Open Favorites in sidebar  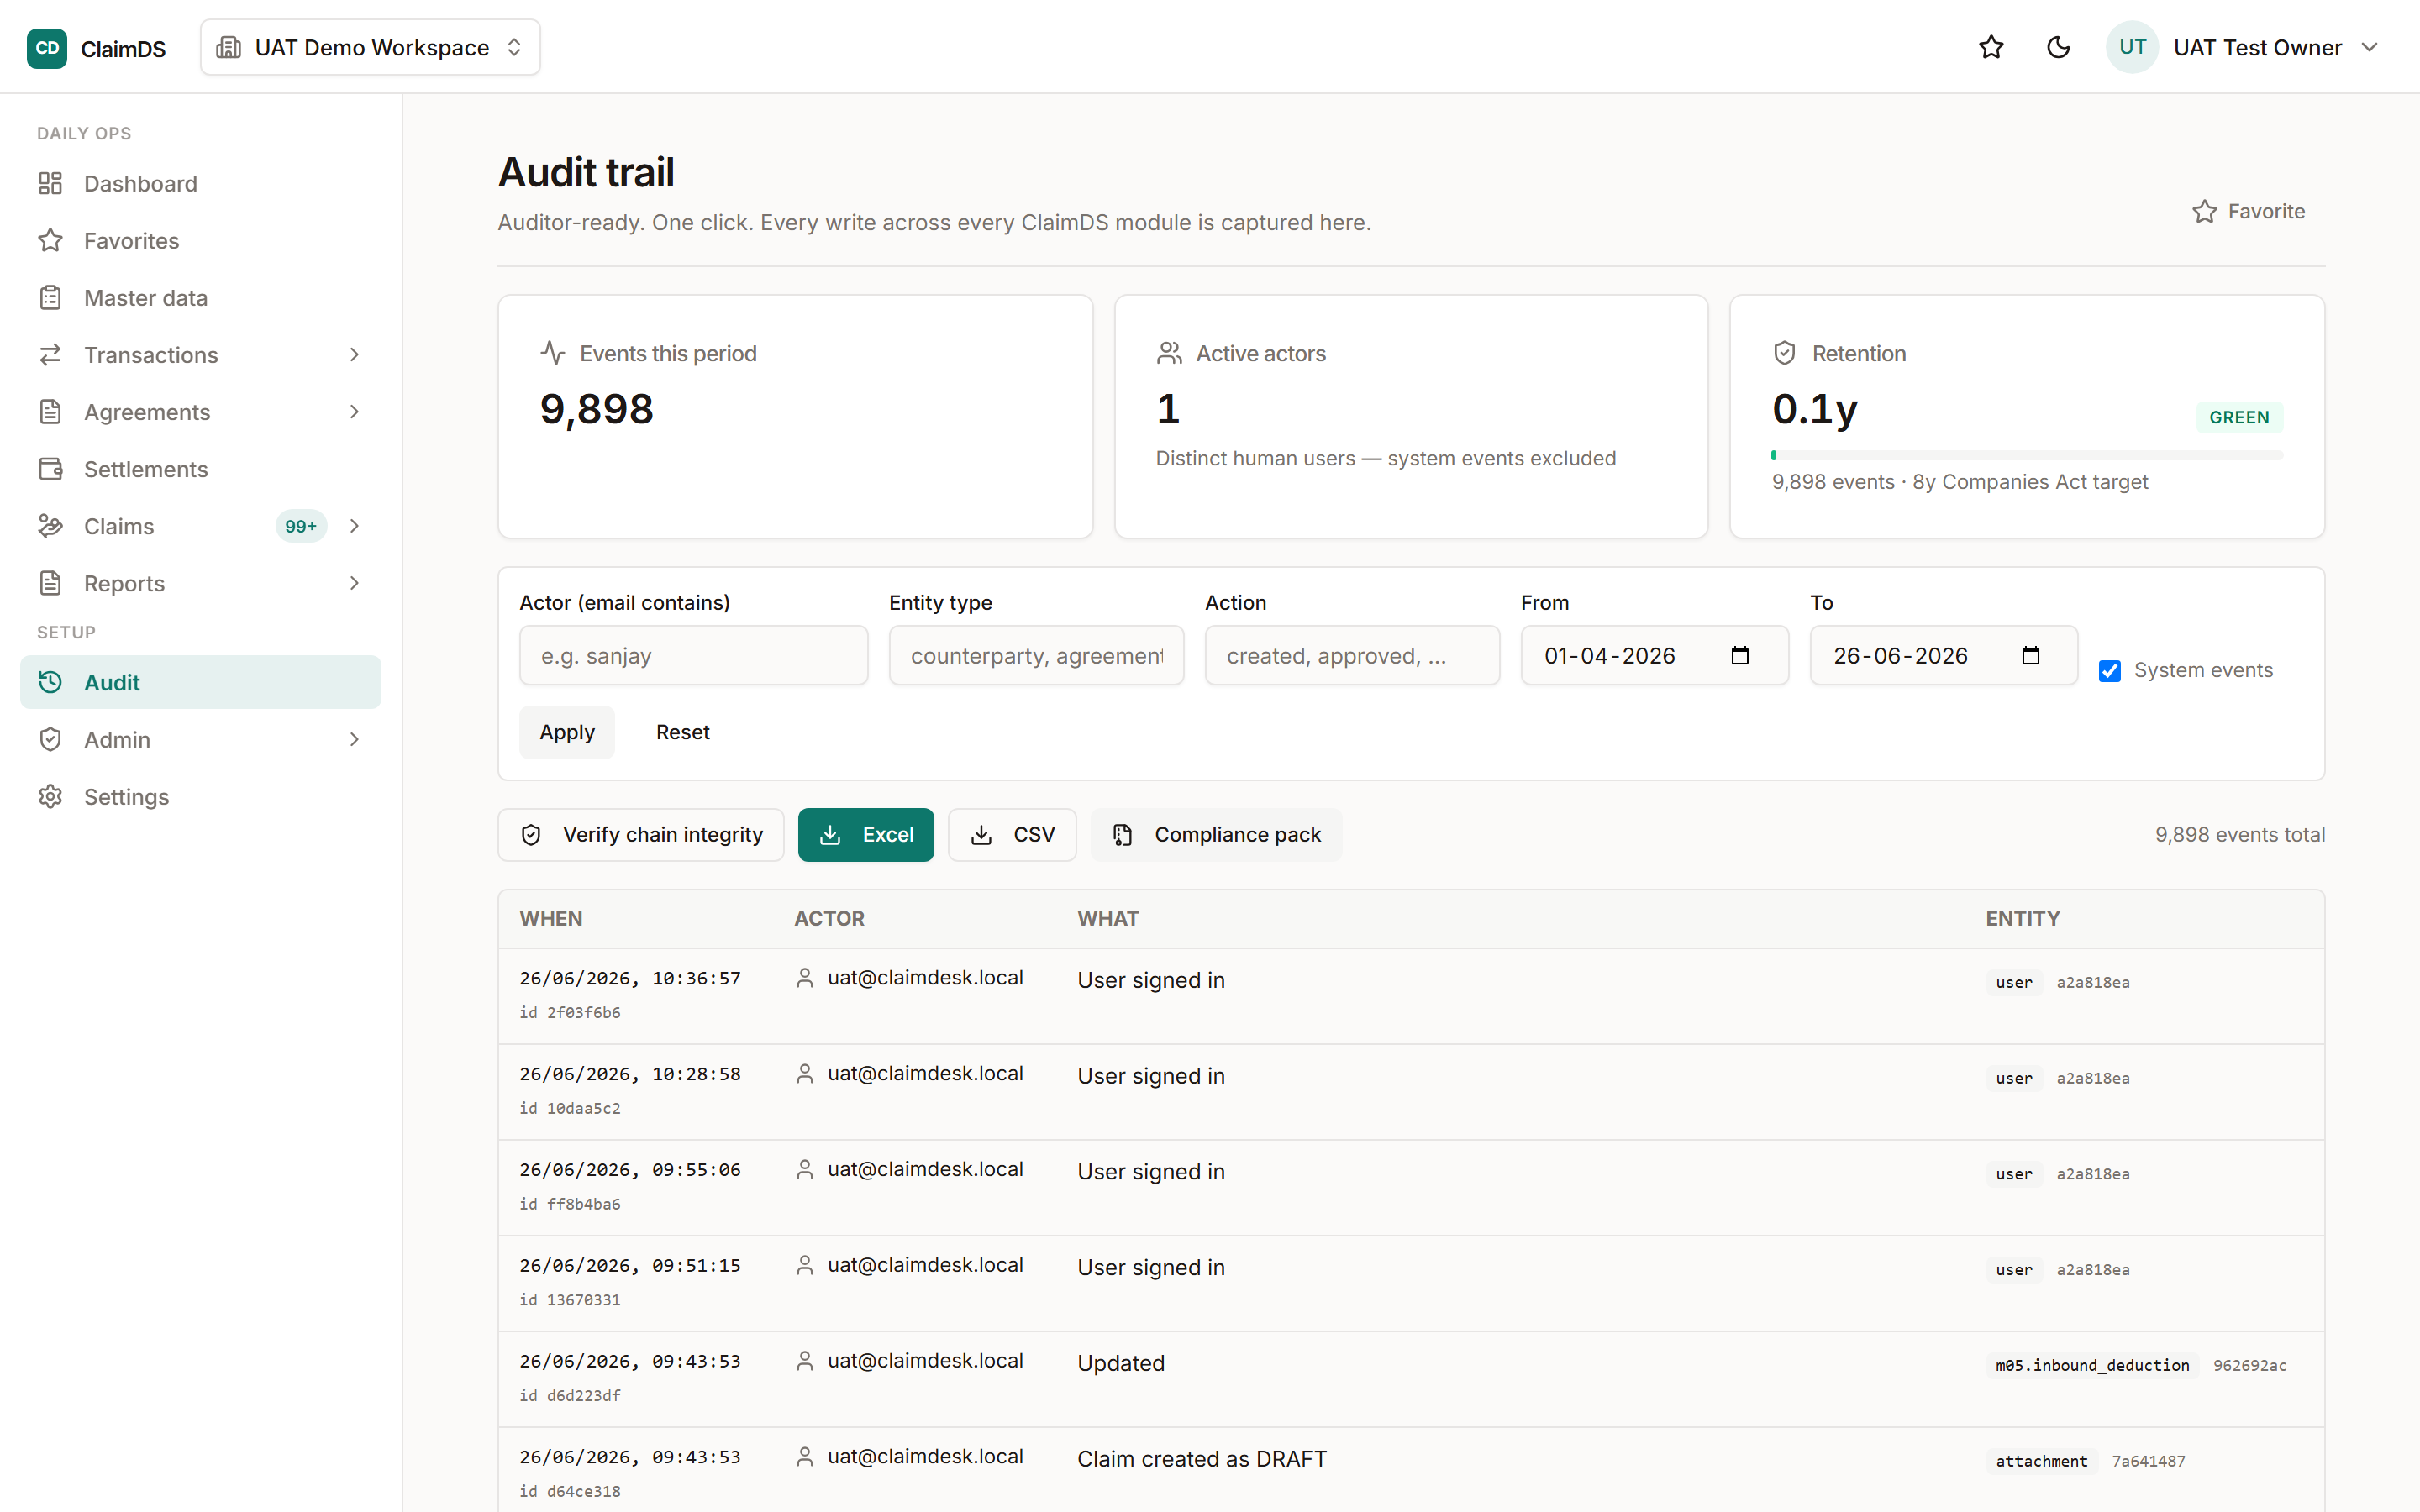[200, 240]
